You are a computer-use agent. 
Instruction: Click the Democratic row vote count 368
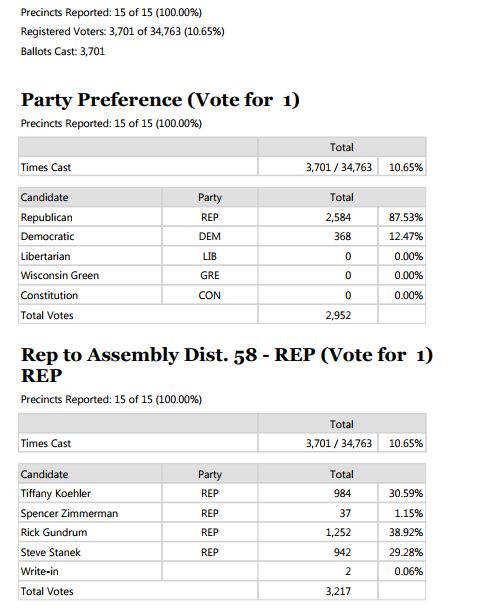click(342, 237)
